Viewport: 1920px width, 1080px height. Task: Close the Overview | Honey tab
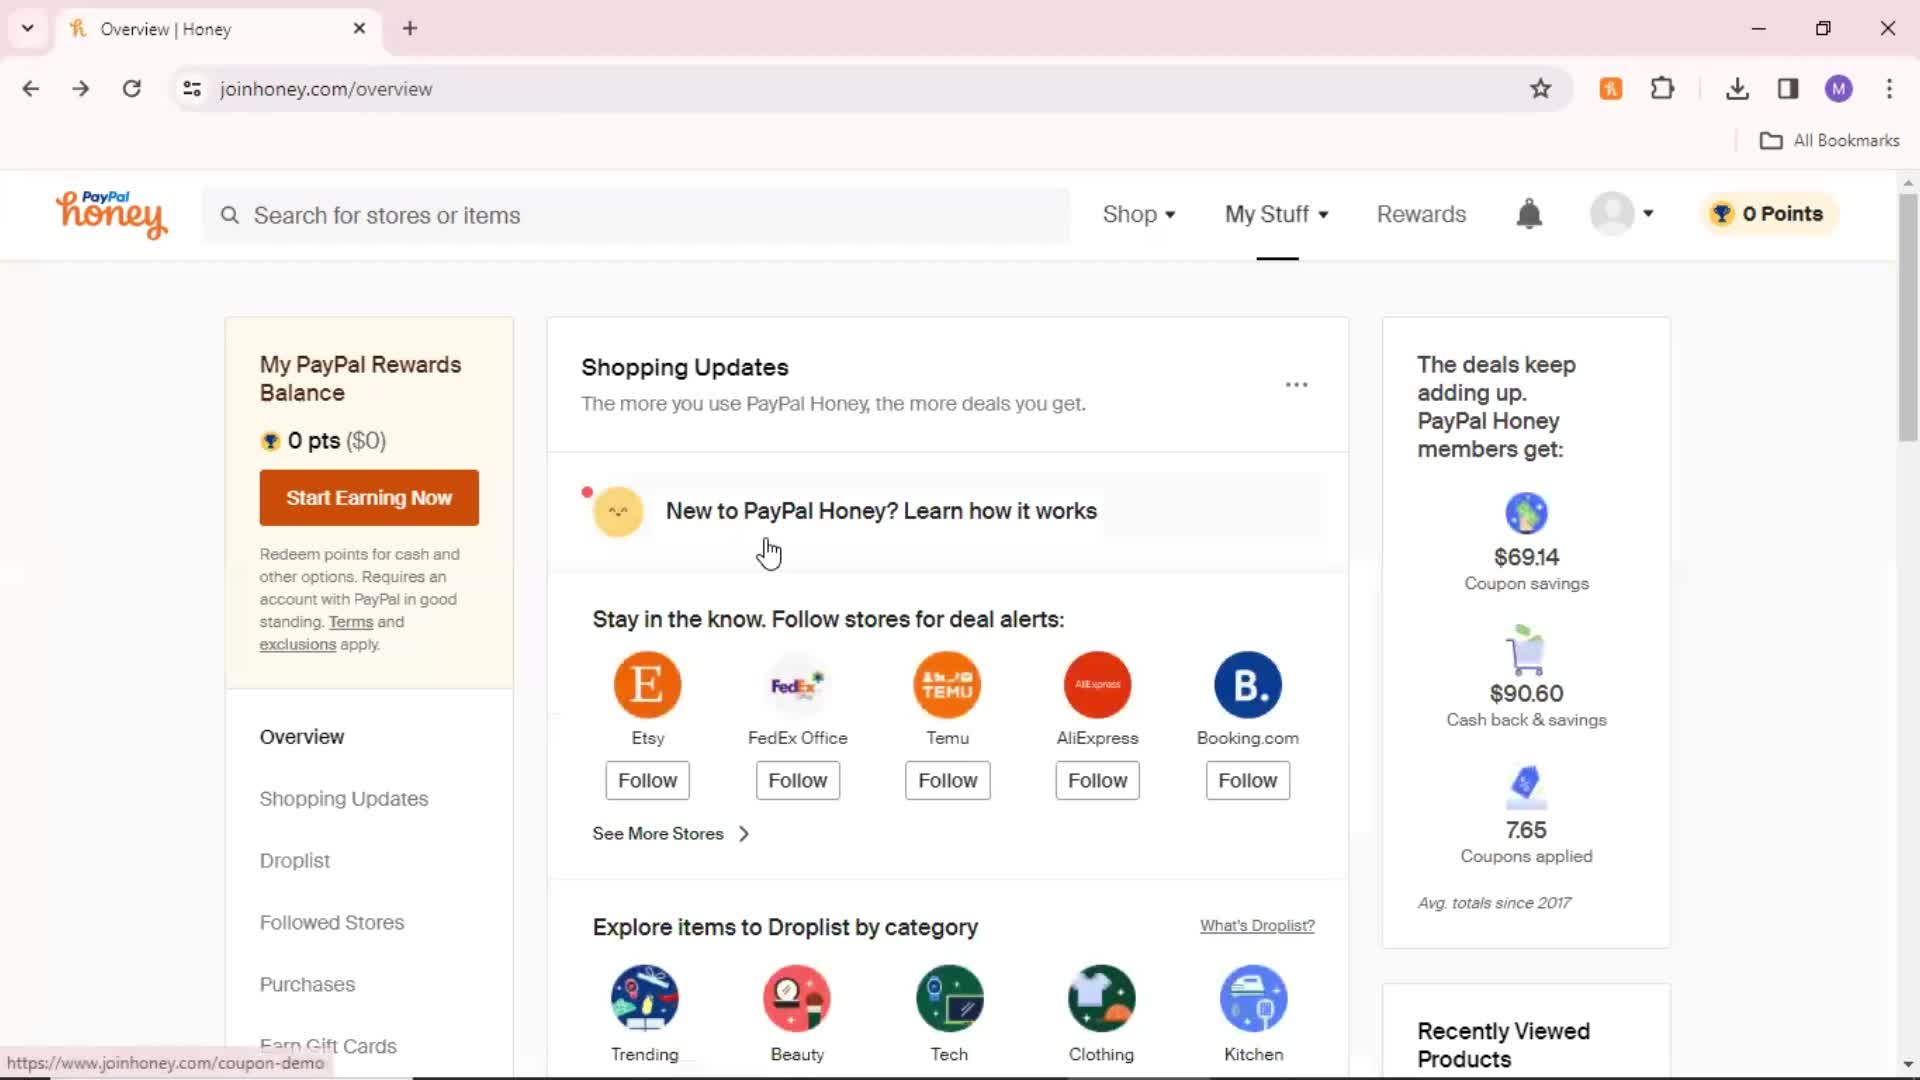pyautogui.click(x=359, y=28)
